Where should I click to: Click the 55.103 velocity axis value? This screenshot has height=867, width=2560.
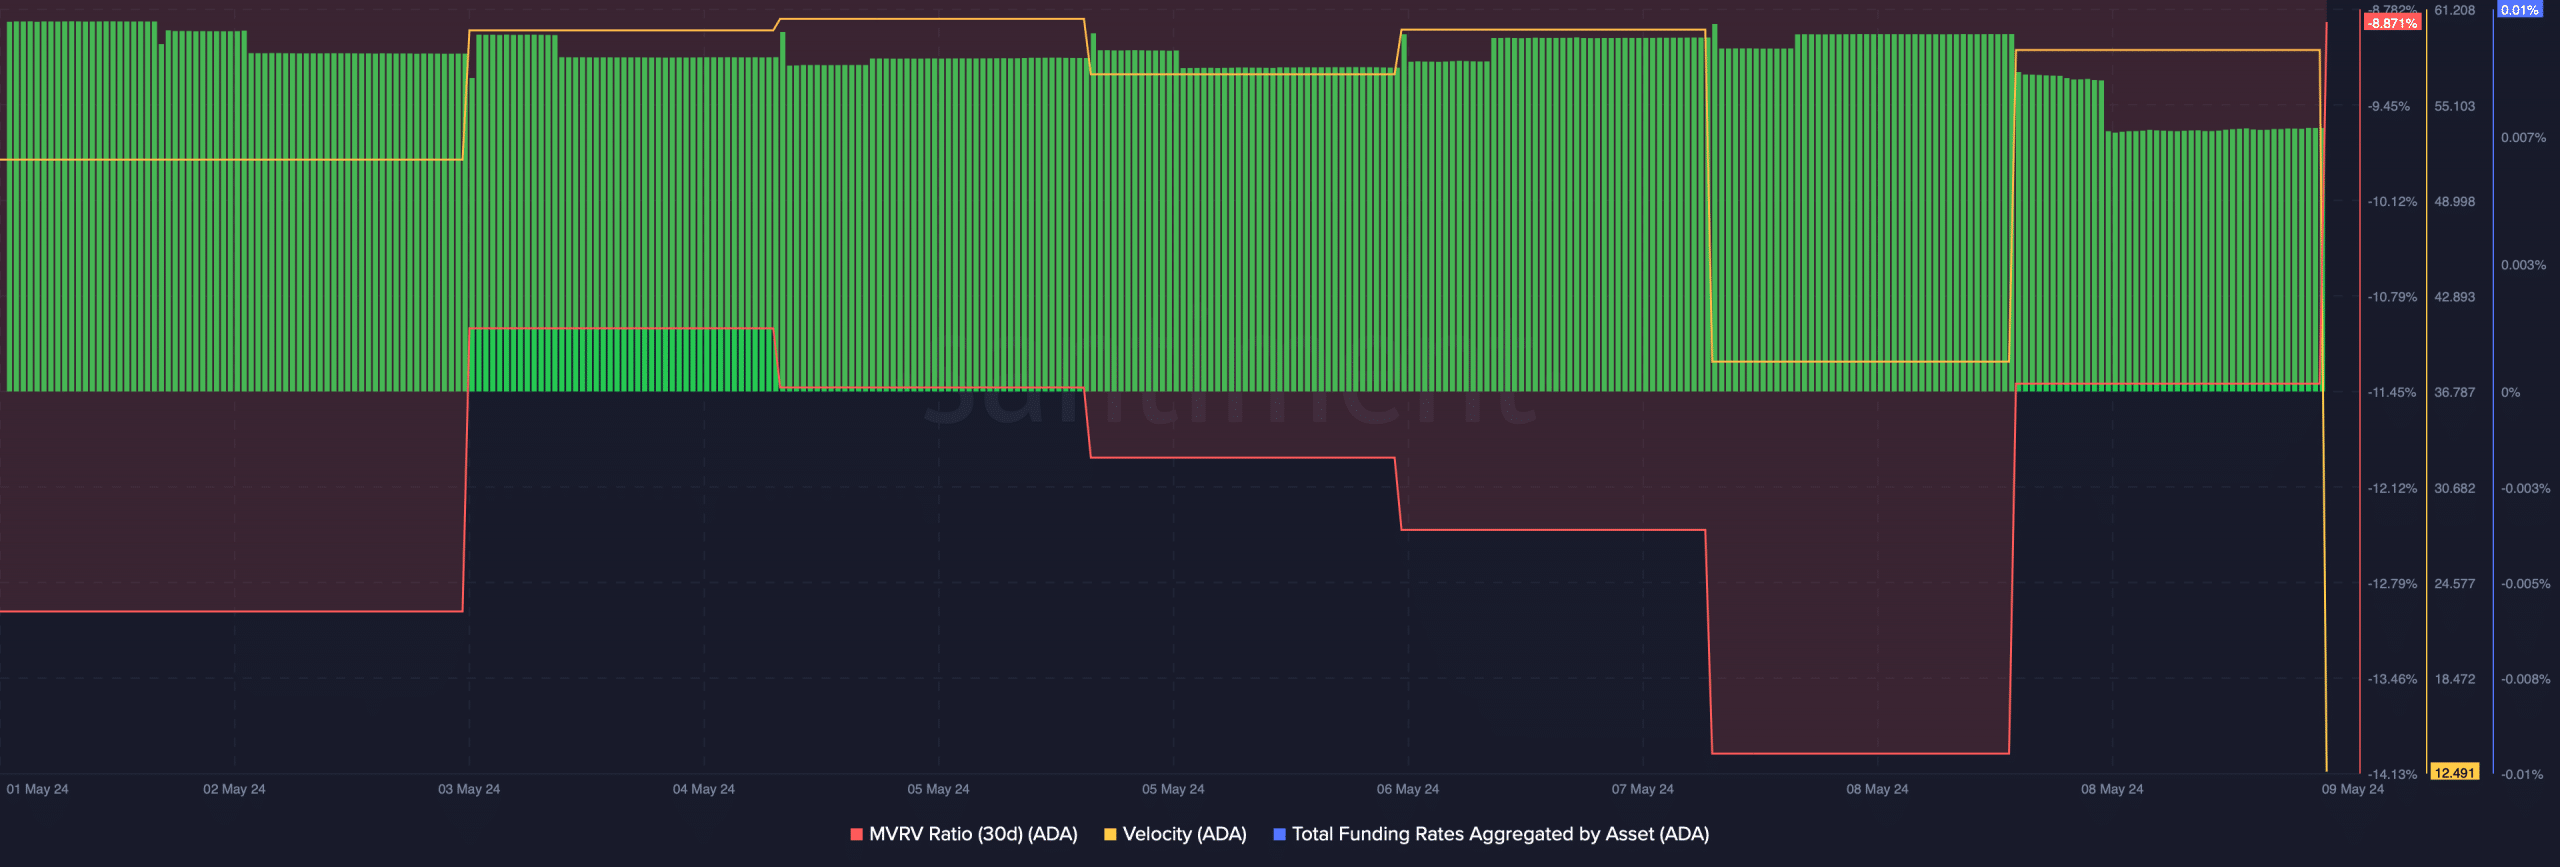coord(2455,106)
